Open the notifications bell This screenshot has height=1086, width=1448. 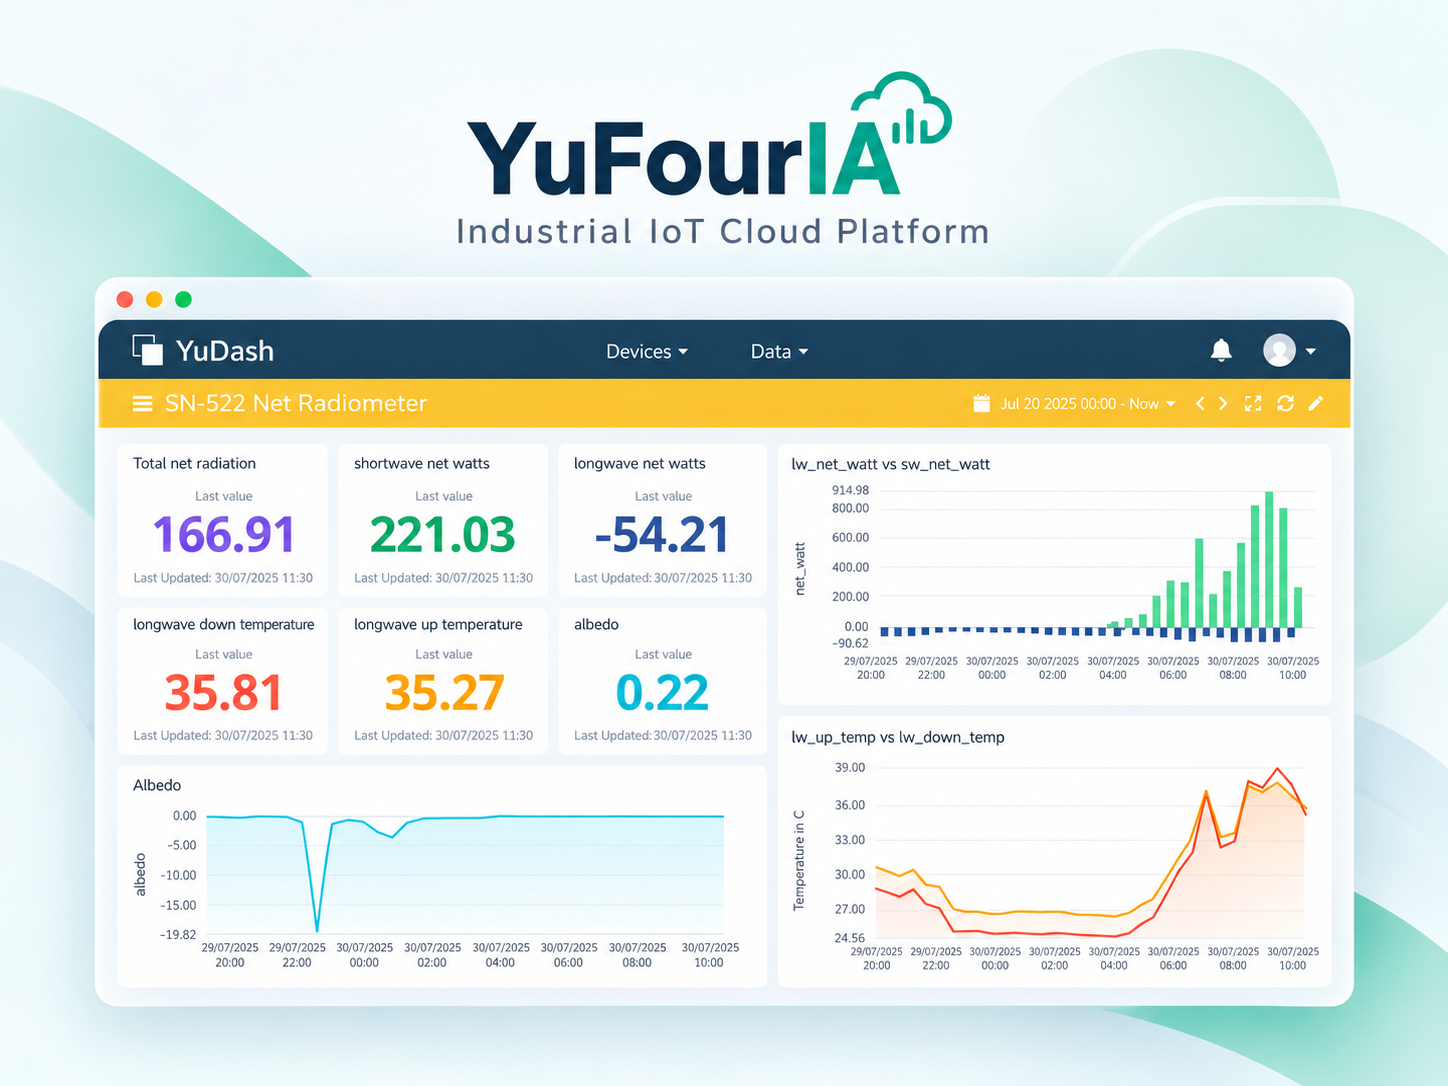pos(1221,350)
